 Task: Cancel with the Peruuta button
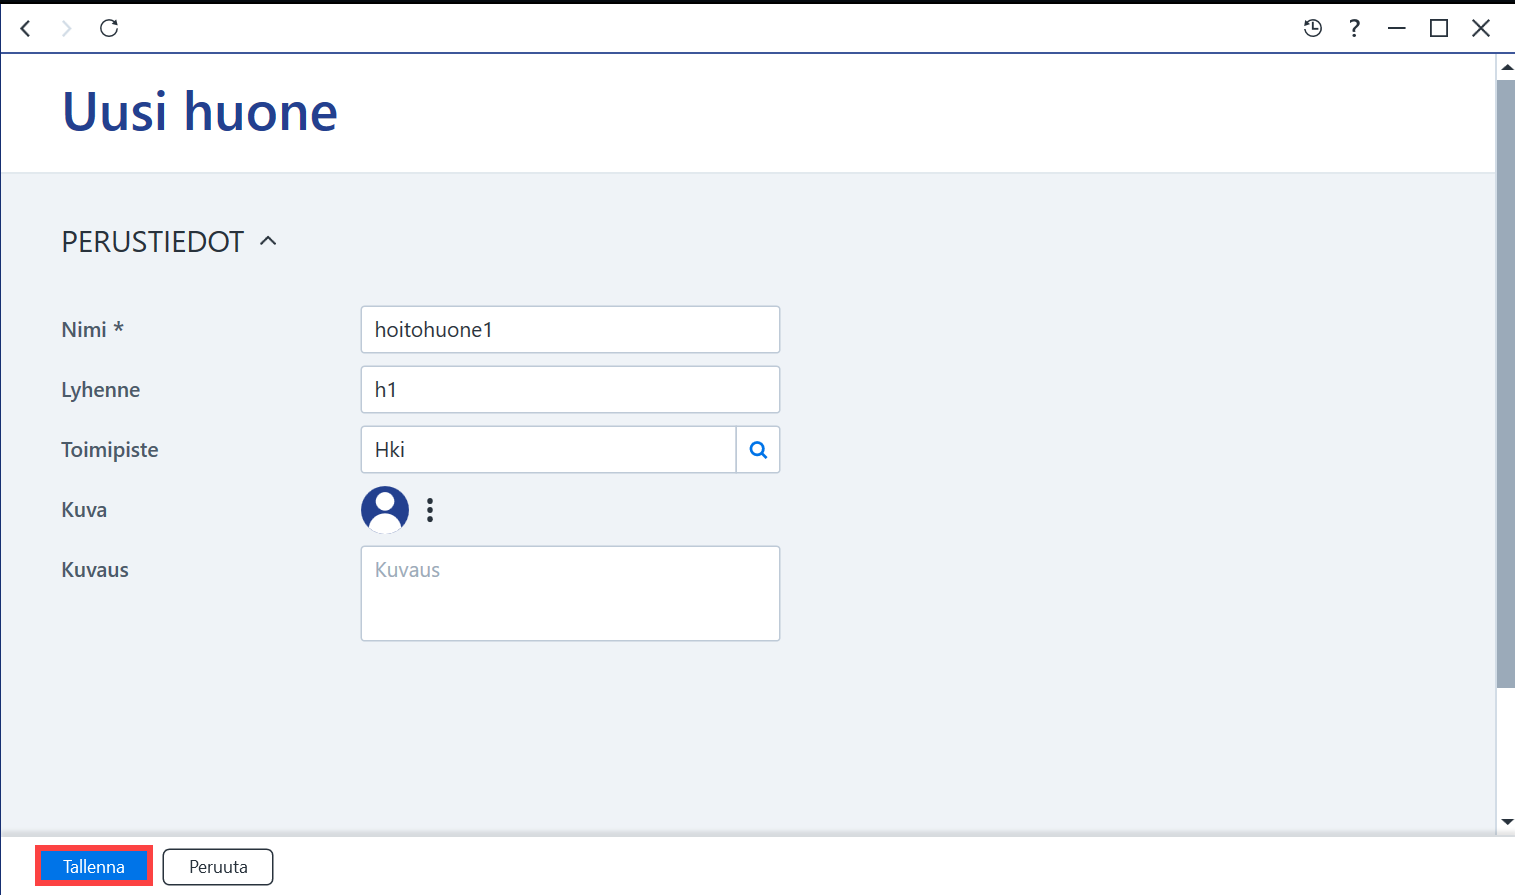(x=218, y=867)
